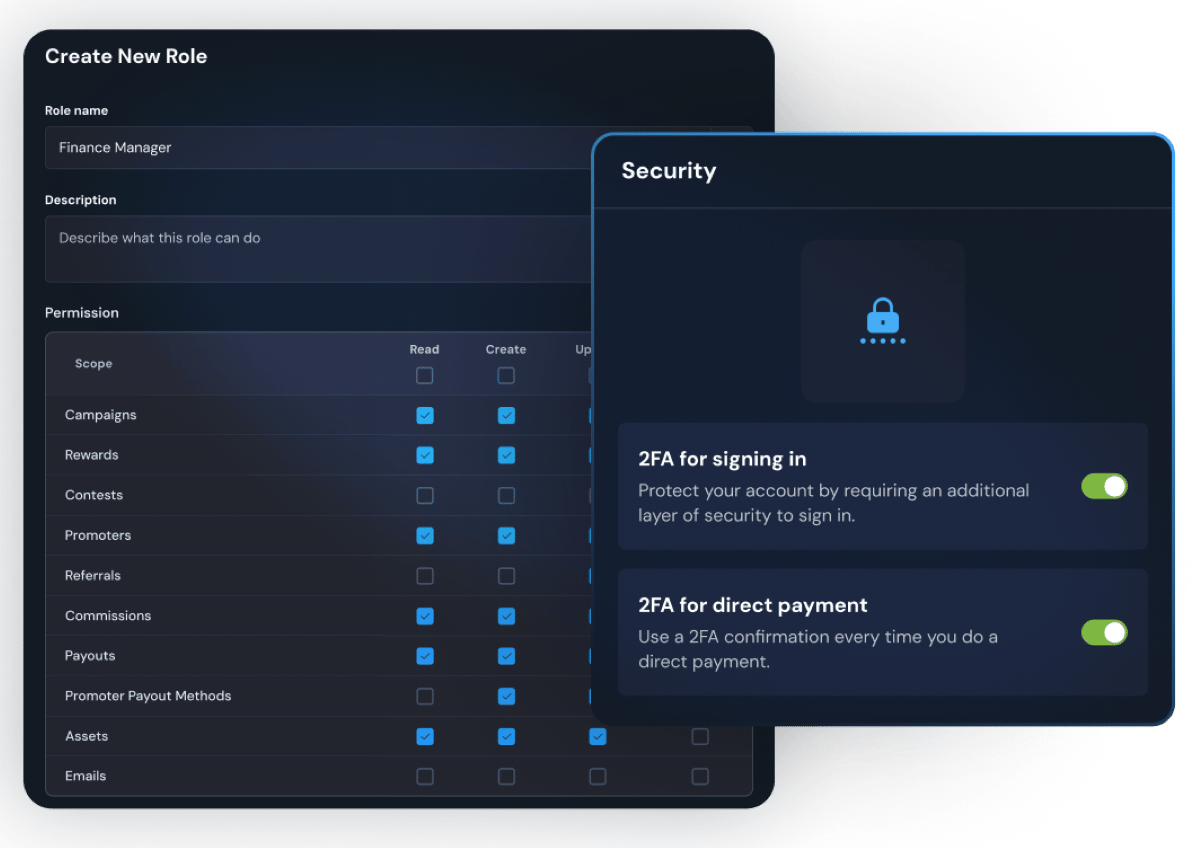Viewport: 1190px width, 848px height.
Task: Uncheck Create permission for Promoter Payout Methods
Action: (506, 696)
